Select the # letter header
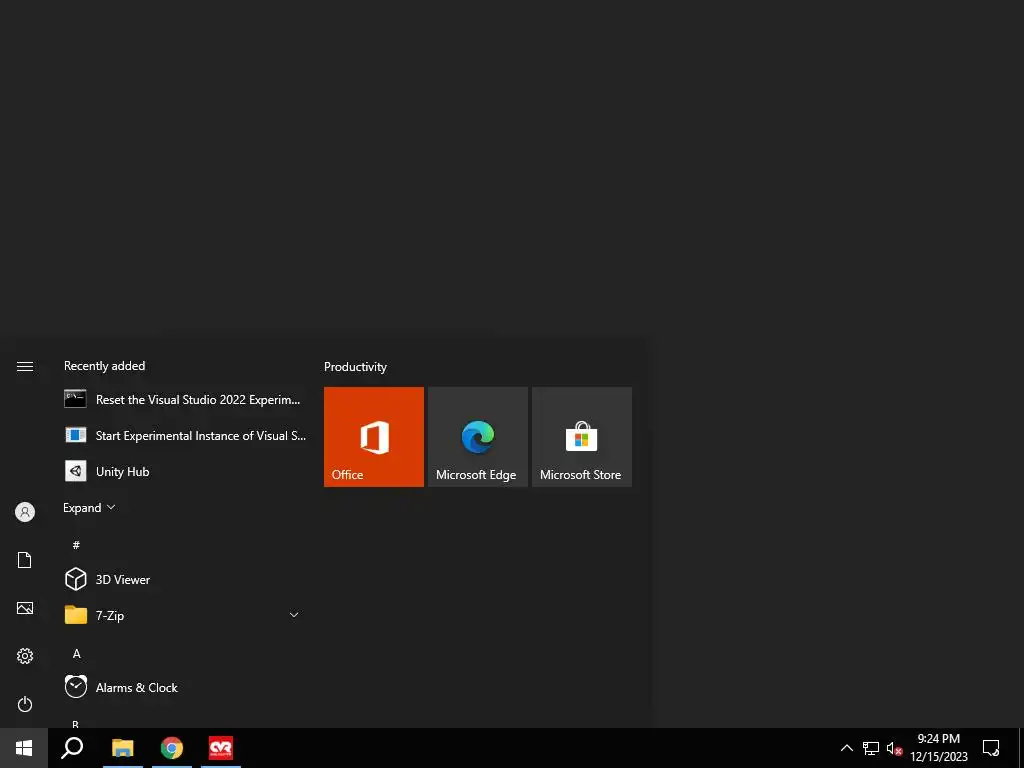Screen dimensions: 1024x768 click(76, 545)
